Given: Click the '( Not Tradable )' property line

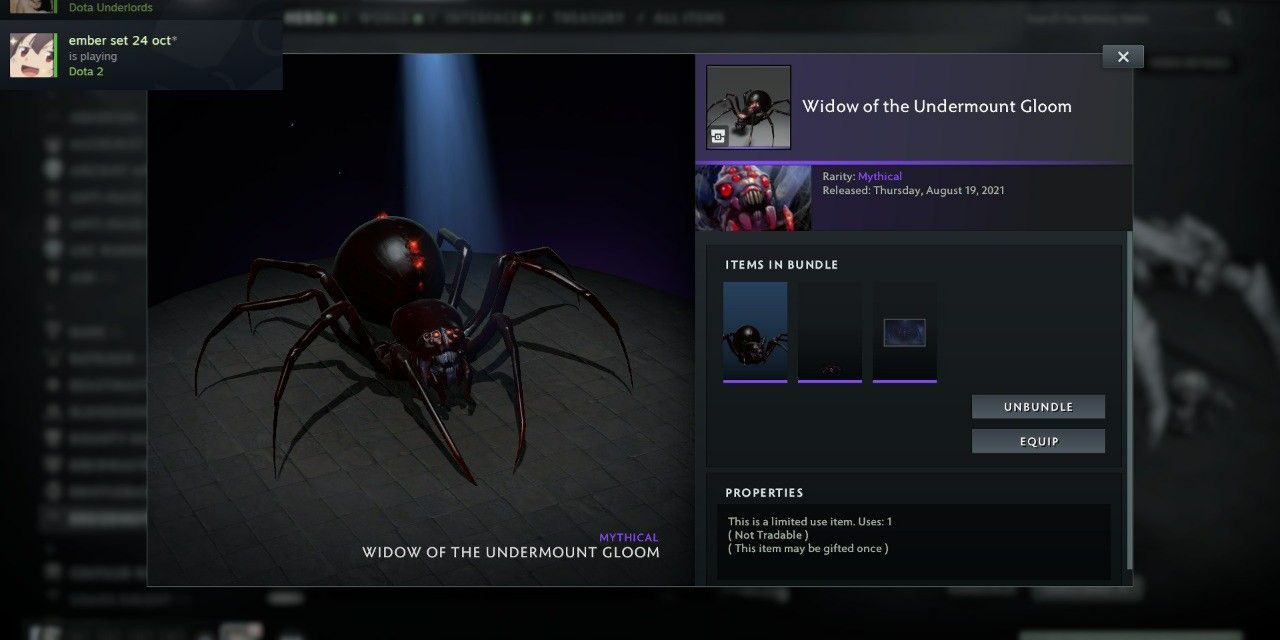Looking at the screenshot, I should point(768,535).
